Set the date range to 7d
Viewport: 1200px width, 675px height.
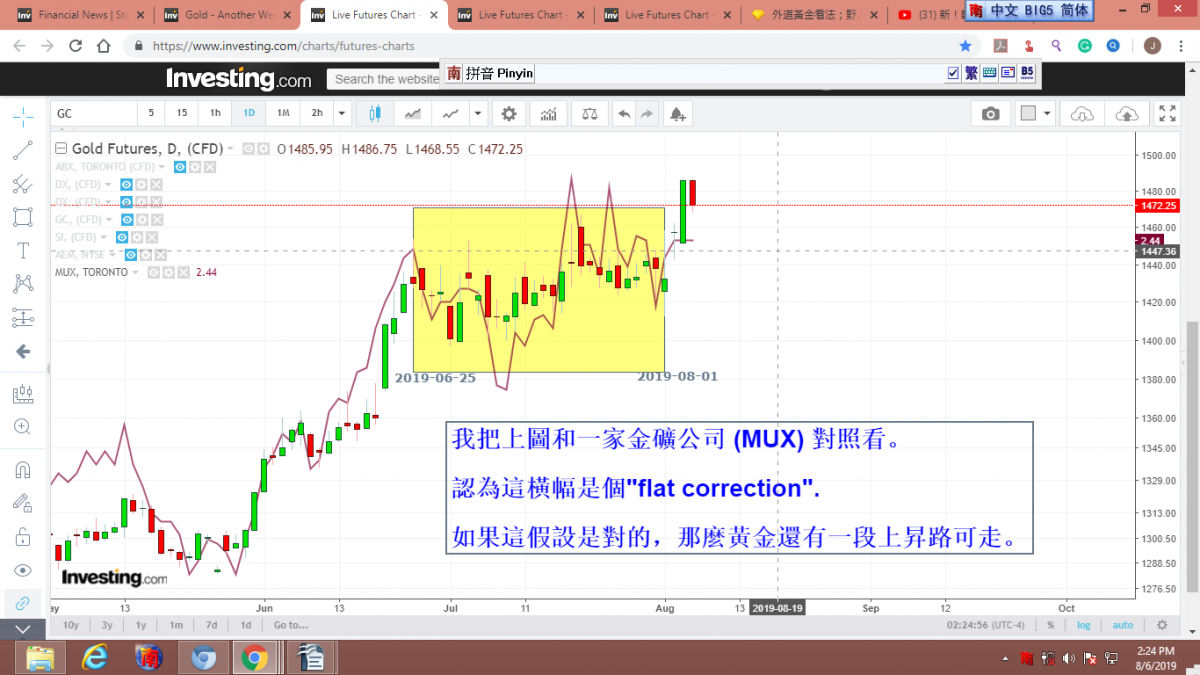click(211, 625)
